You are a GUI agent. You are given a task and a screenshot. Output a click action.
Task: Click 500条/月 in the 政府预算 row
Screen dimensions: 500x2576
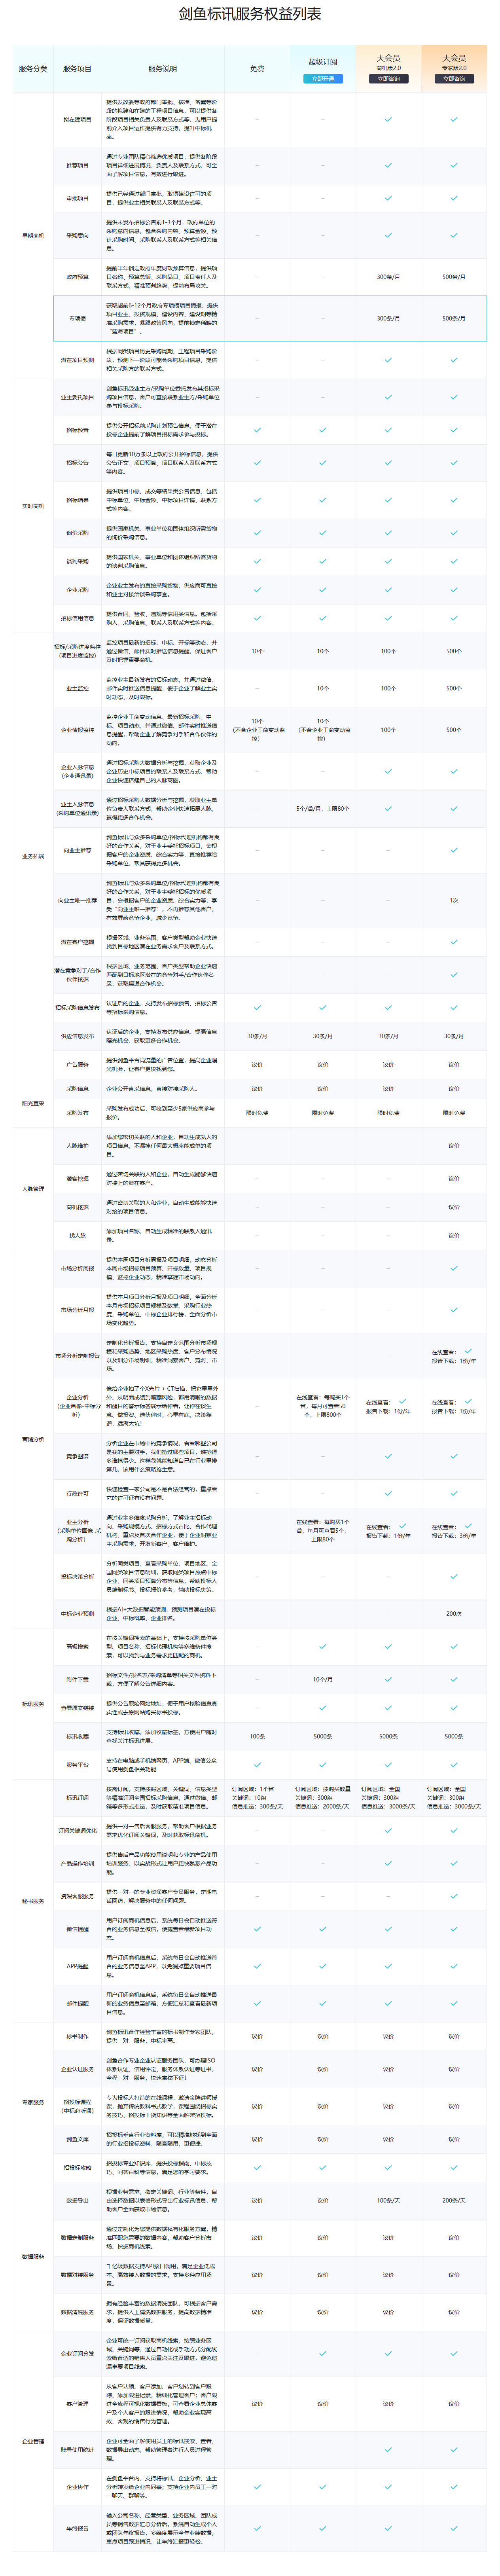pos(454,277)
